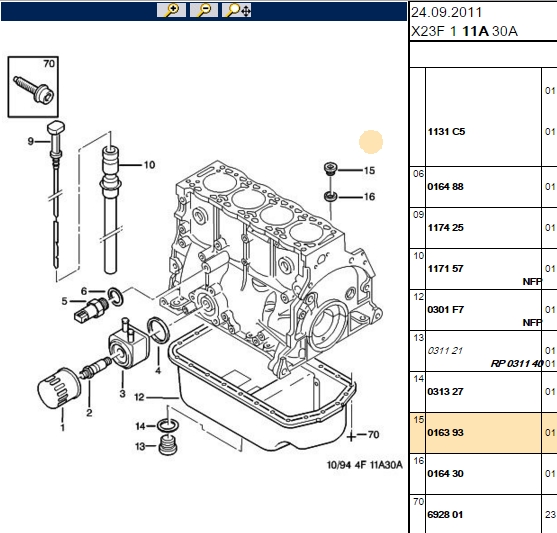Select table row reference 13
Screen dimensions: 557x533
418,338
